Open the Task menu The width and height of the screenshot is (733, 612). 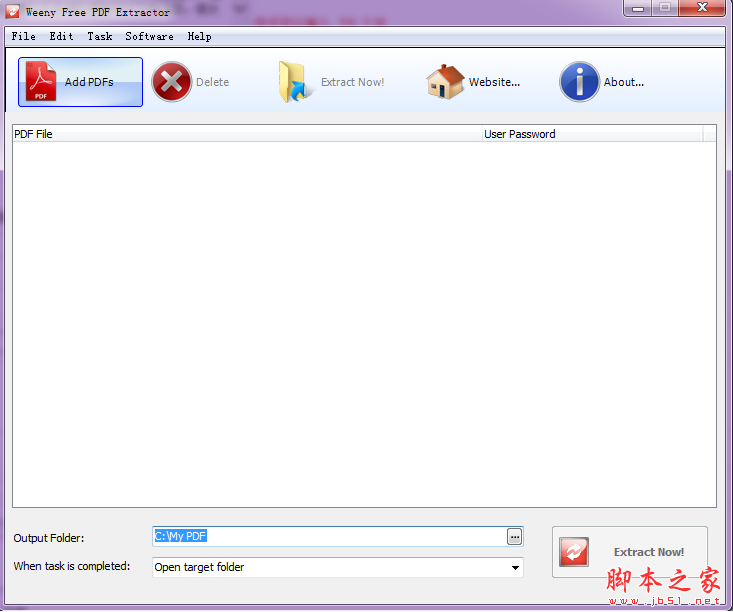(100, 36)
